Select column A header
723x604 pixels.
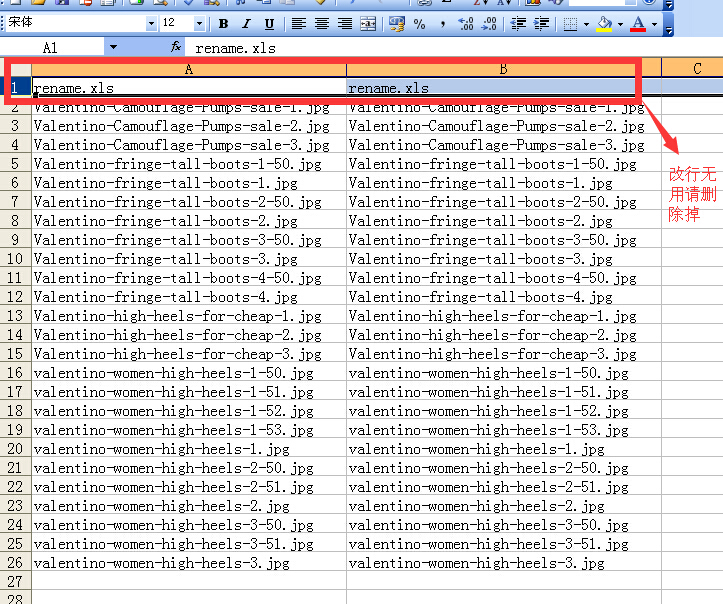coord(189,69)
